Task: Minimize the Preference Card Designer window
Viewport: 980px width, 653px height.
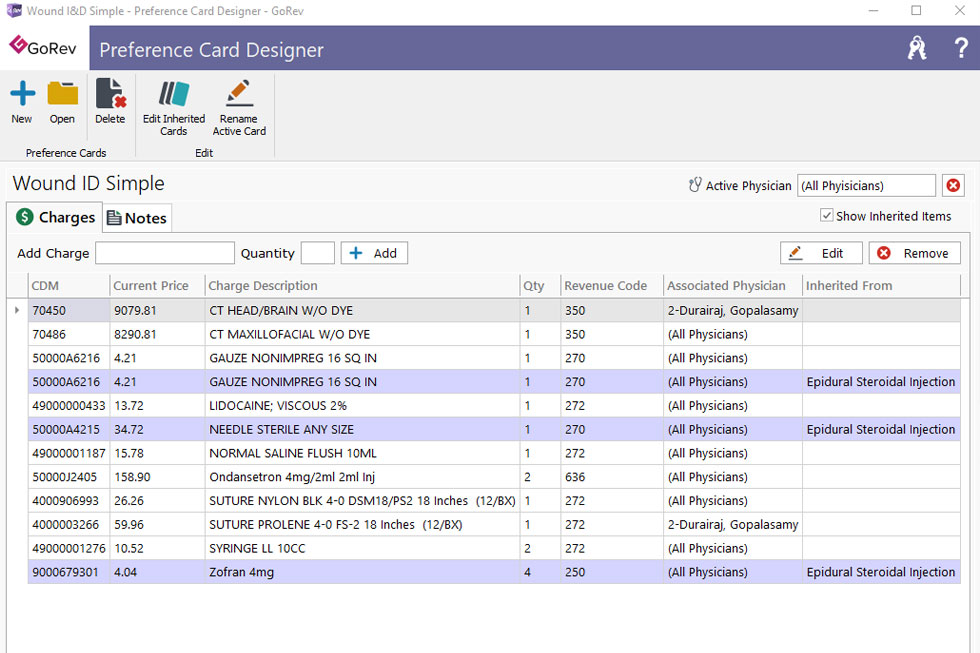Action: pyautogui.click(x=873, y=11)
